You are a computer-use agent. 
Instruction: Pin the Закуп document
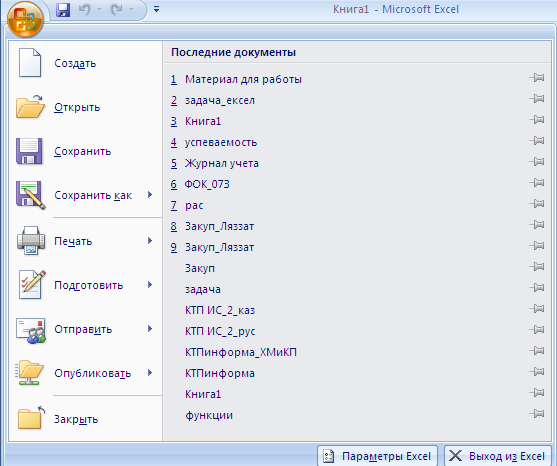[x=537, y=267]
